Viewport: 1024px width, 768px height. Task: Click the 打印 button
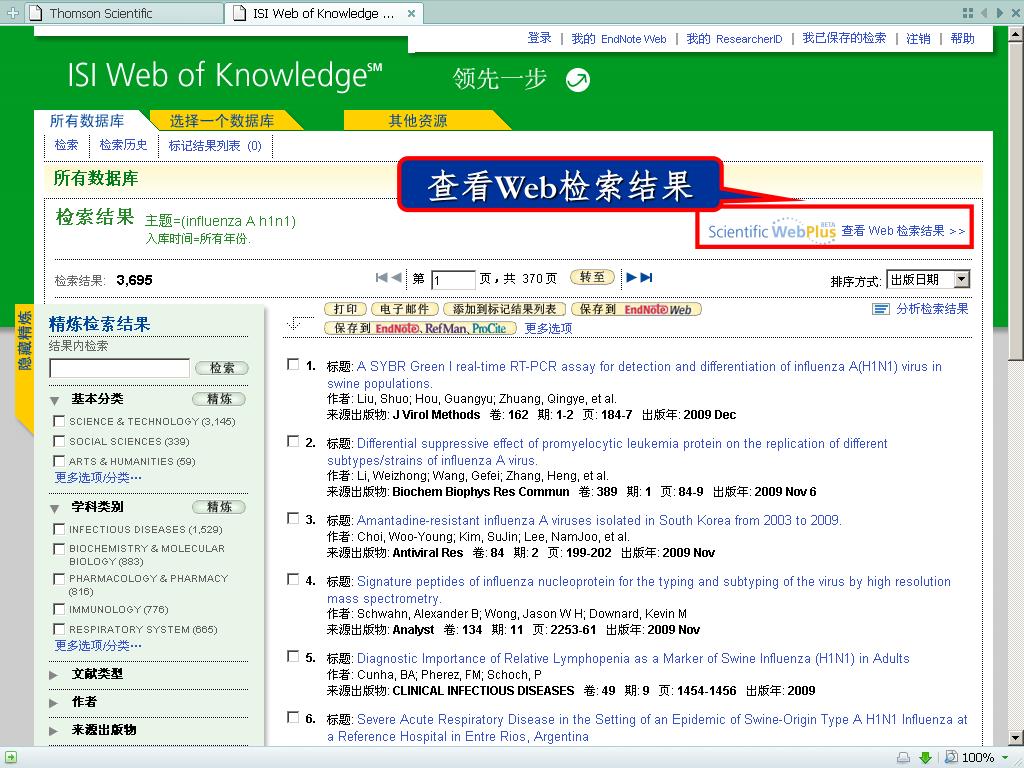click(x=345, y=309)
